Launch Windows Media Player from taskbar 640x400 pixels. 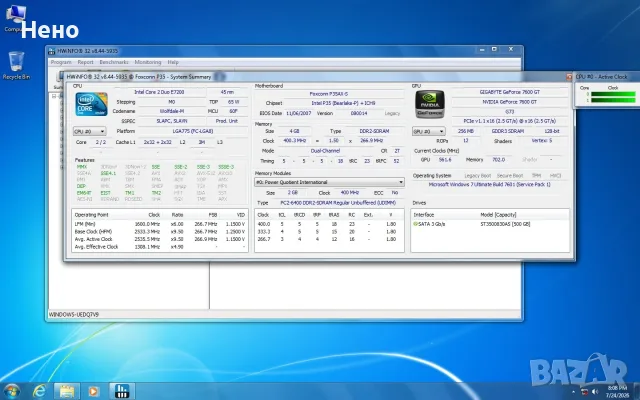coord(93,391)
